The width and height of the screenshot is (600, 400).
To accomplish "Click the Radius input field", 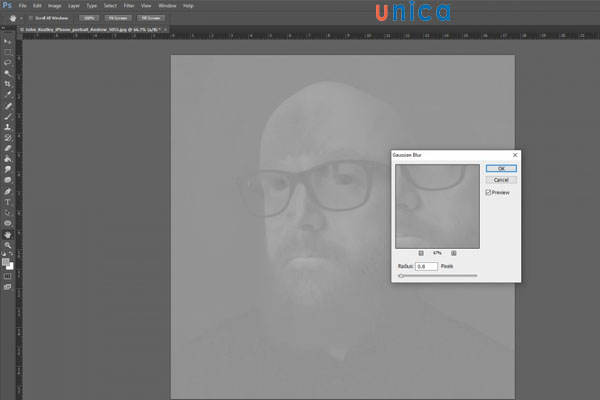I will [x=427, y=266].
